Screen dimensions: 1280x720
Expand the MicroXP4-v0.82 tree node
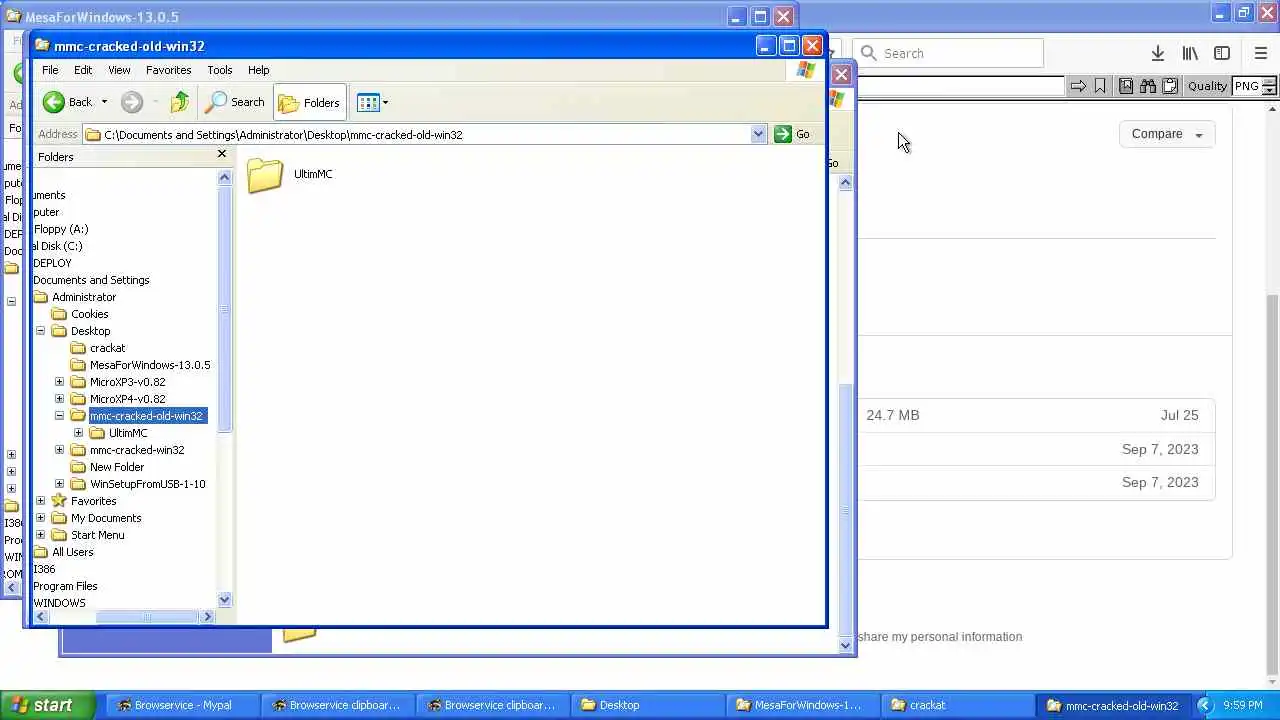click(59, 399)
